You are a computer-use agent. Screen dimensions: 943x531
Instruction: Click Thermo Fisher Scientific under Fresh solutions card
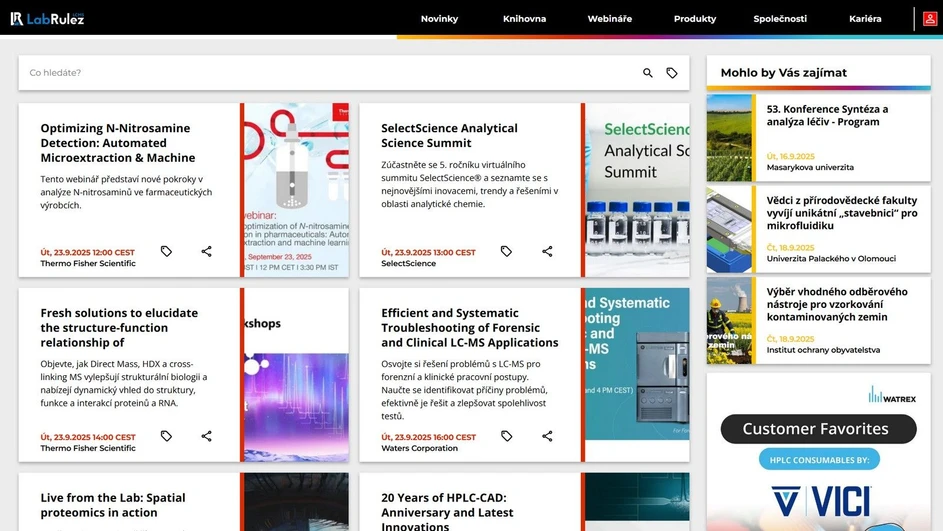88,448
